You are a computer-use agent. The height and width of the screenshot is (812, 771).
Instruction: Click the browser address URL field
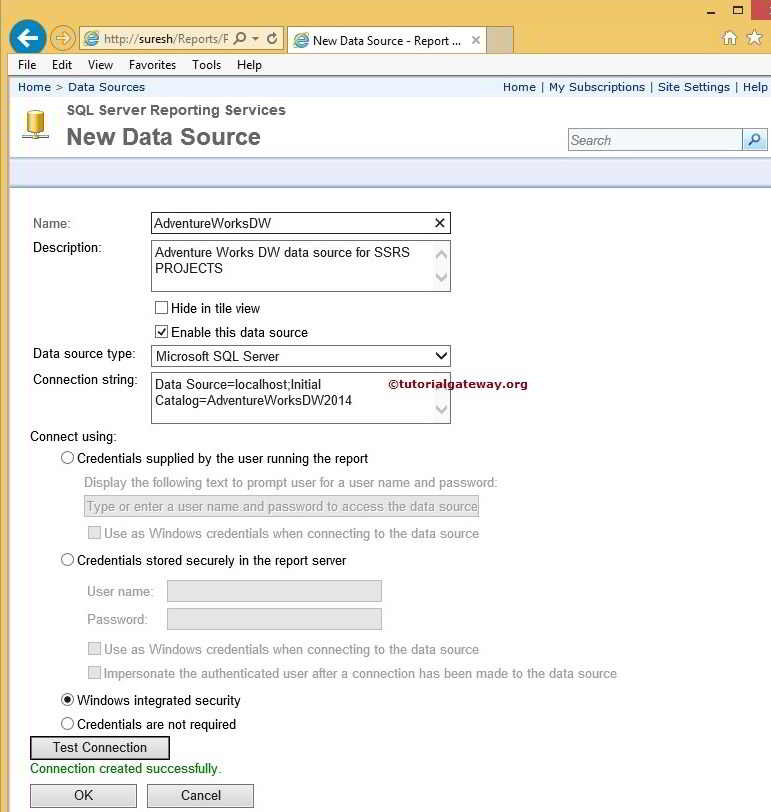pos(166,39)
